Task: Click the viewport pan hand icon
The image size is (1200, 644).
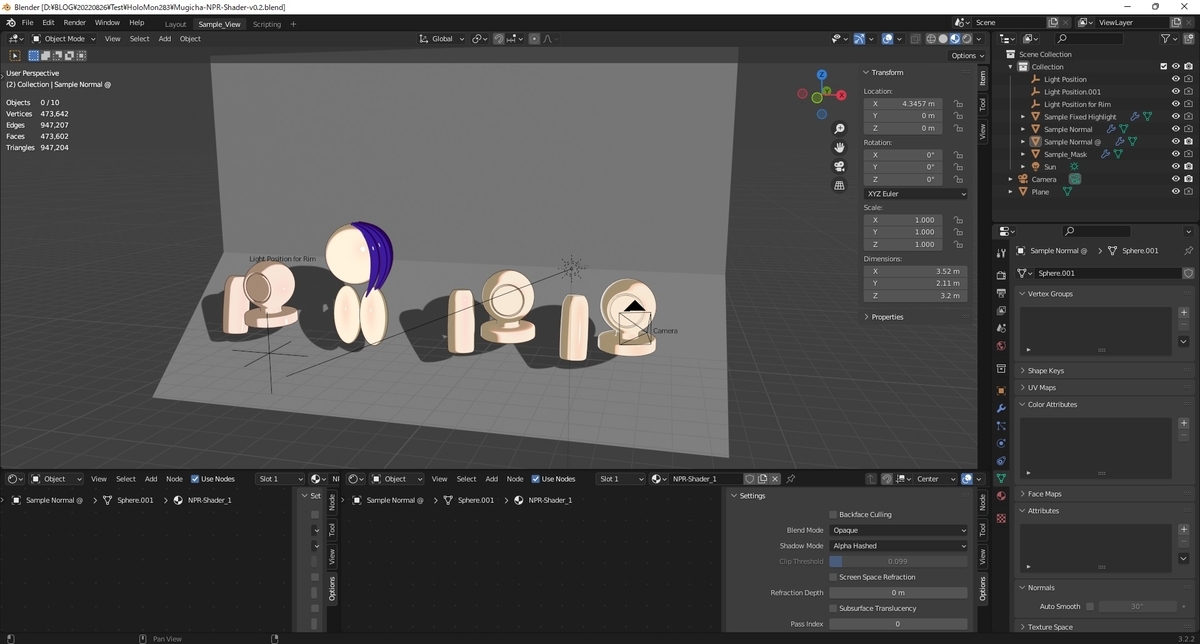Action: coord(840,147)
